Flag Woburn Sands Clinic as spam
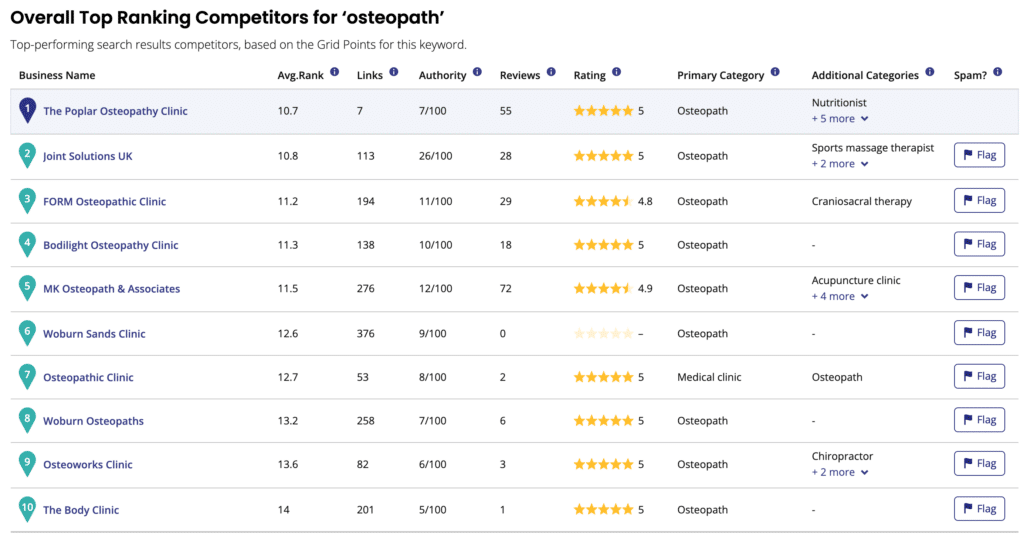This screenshot has height=543, width=1024. [x=979, y=333]
